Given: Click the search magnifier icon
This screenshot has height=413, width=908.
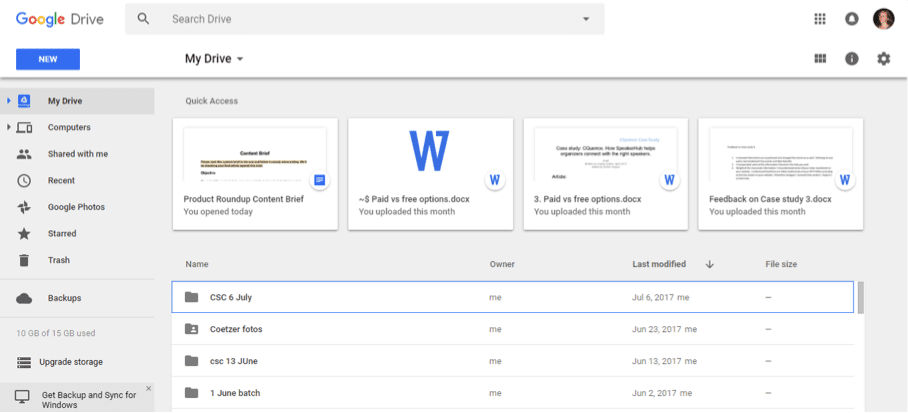Looking at the screenshot, I should [x=143, y=19].
